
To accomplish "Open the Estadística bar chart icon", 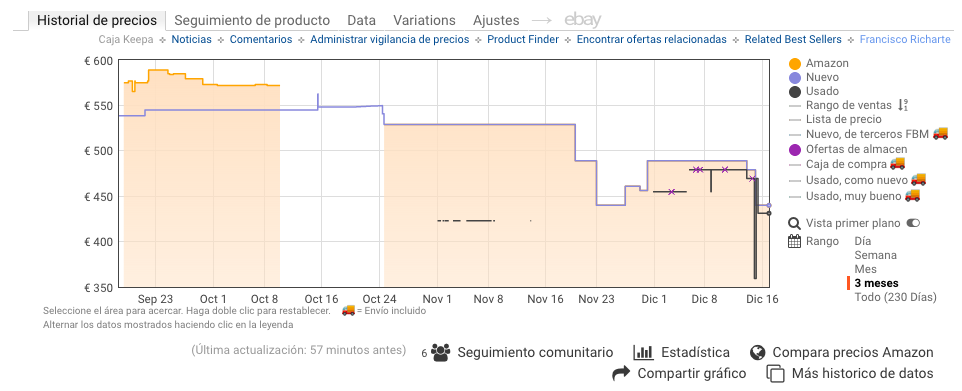I will point(643,352).
